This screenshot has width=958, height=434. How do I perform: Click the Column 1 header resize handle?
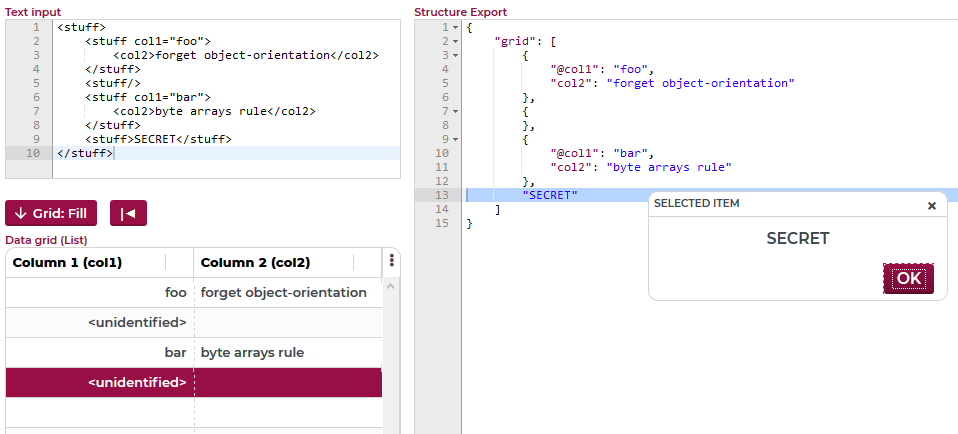tap(166, 263)
